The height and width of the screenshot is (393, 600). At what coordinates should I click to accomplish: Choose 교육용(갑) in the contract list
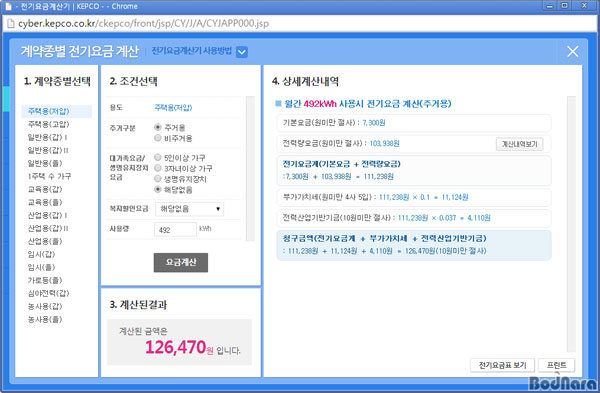(x=45, y=189)
